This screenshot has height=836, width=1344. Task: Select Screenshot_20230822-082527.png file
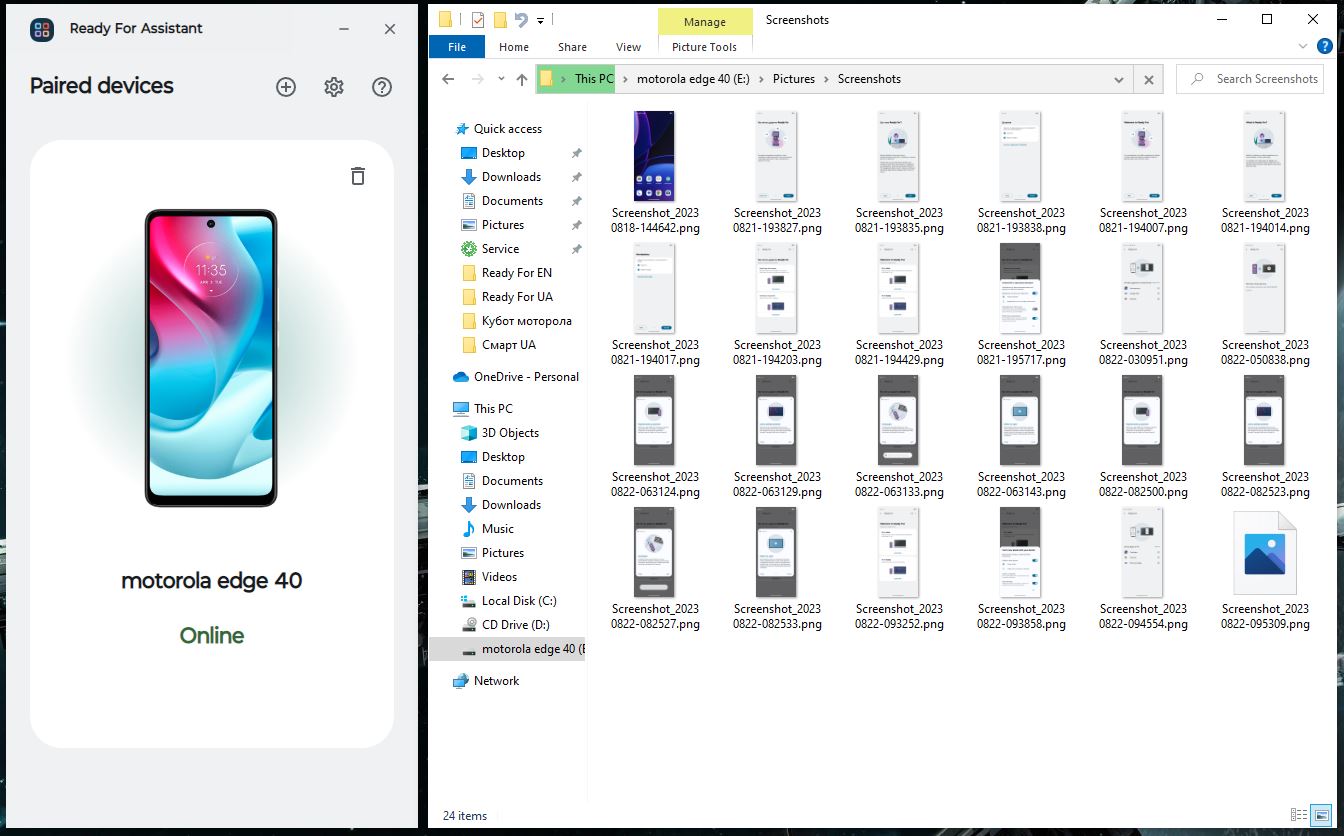655,569
